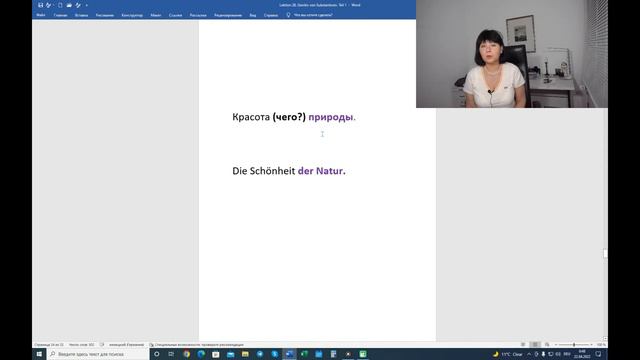Click 'Die Schönheit' in the document
The image size is (640, 360).
pyautogui.click(x=264, y=171)
